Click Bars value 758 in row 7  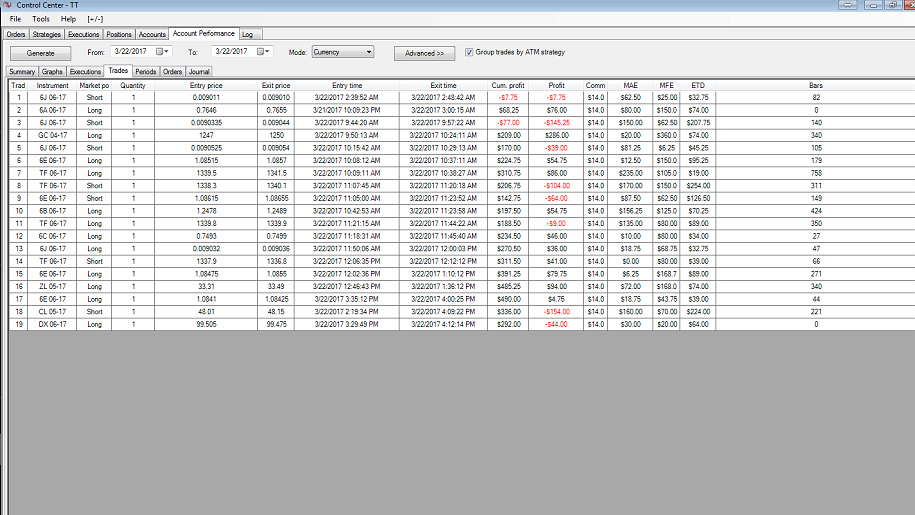pos(816,173)
